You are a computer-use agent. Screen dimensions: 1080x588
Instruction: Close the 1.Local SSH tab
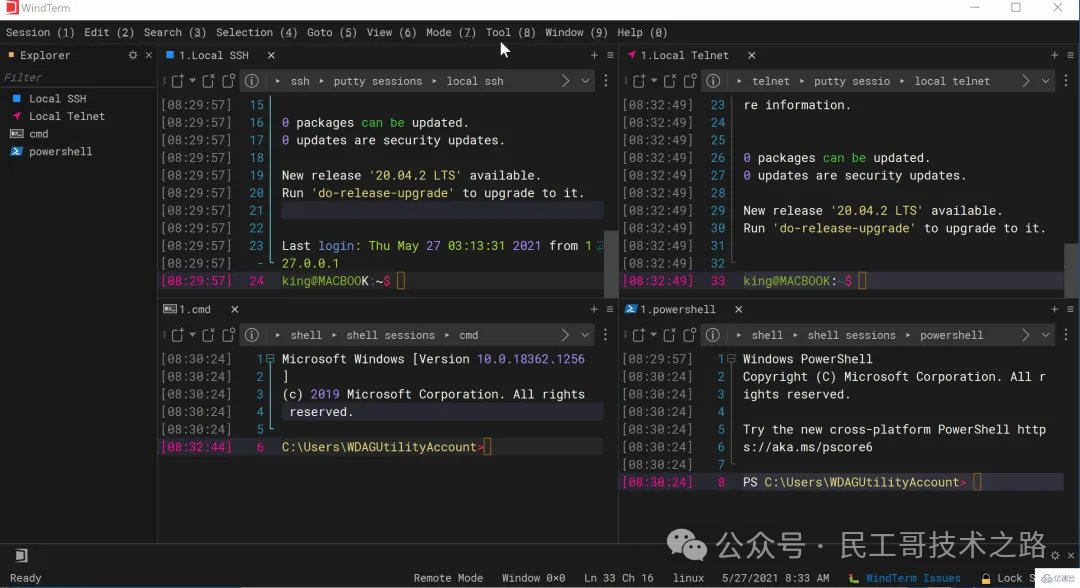click(271, 55)
